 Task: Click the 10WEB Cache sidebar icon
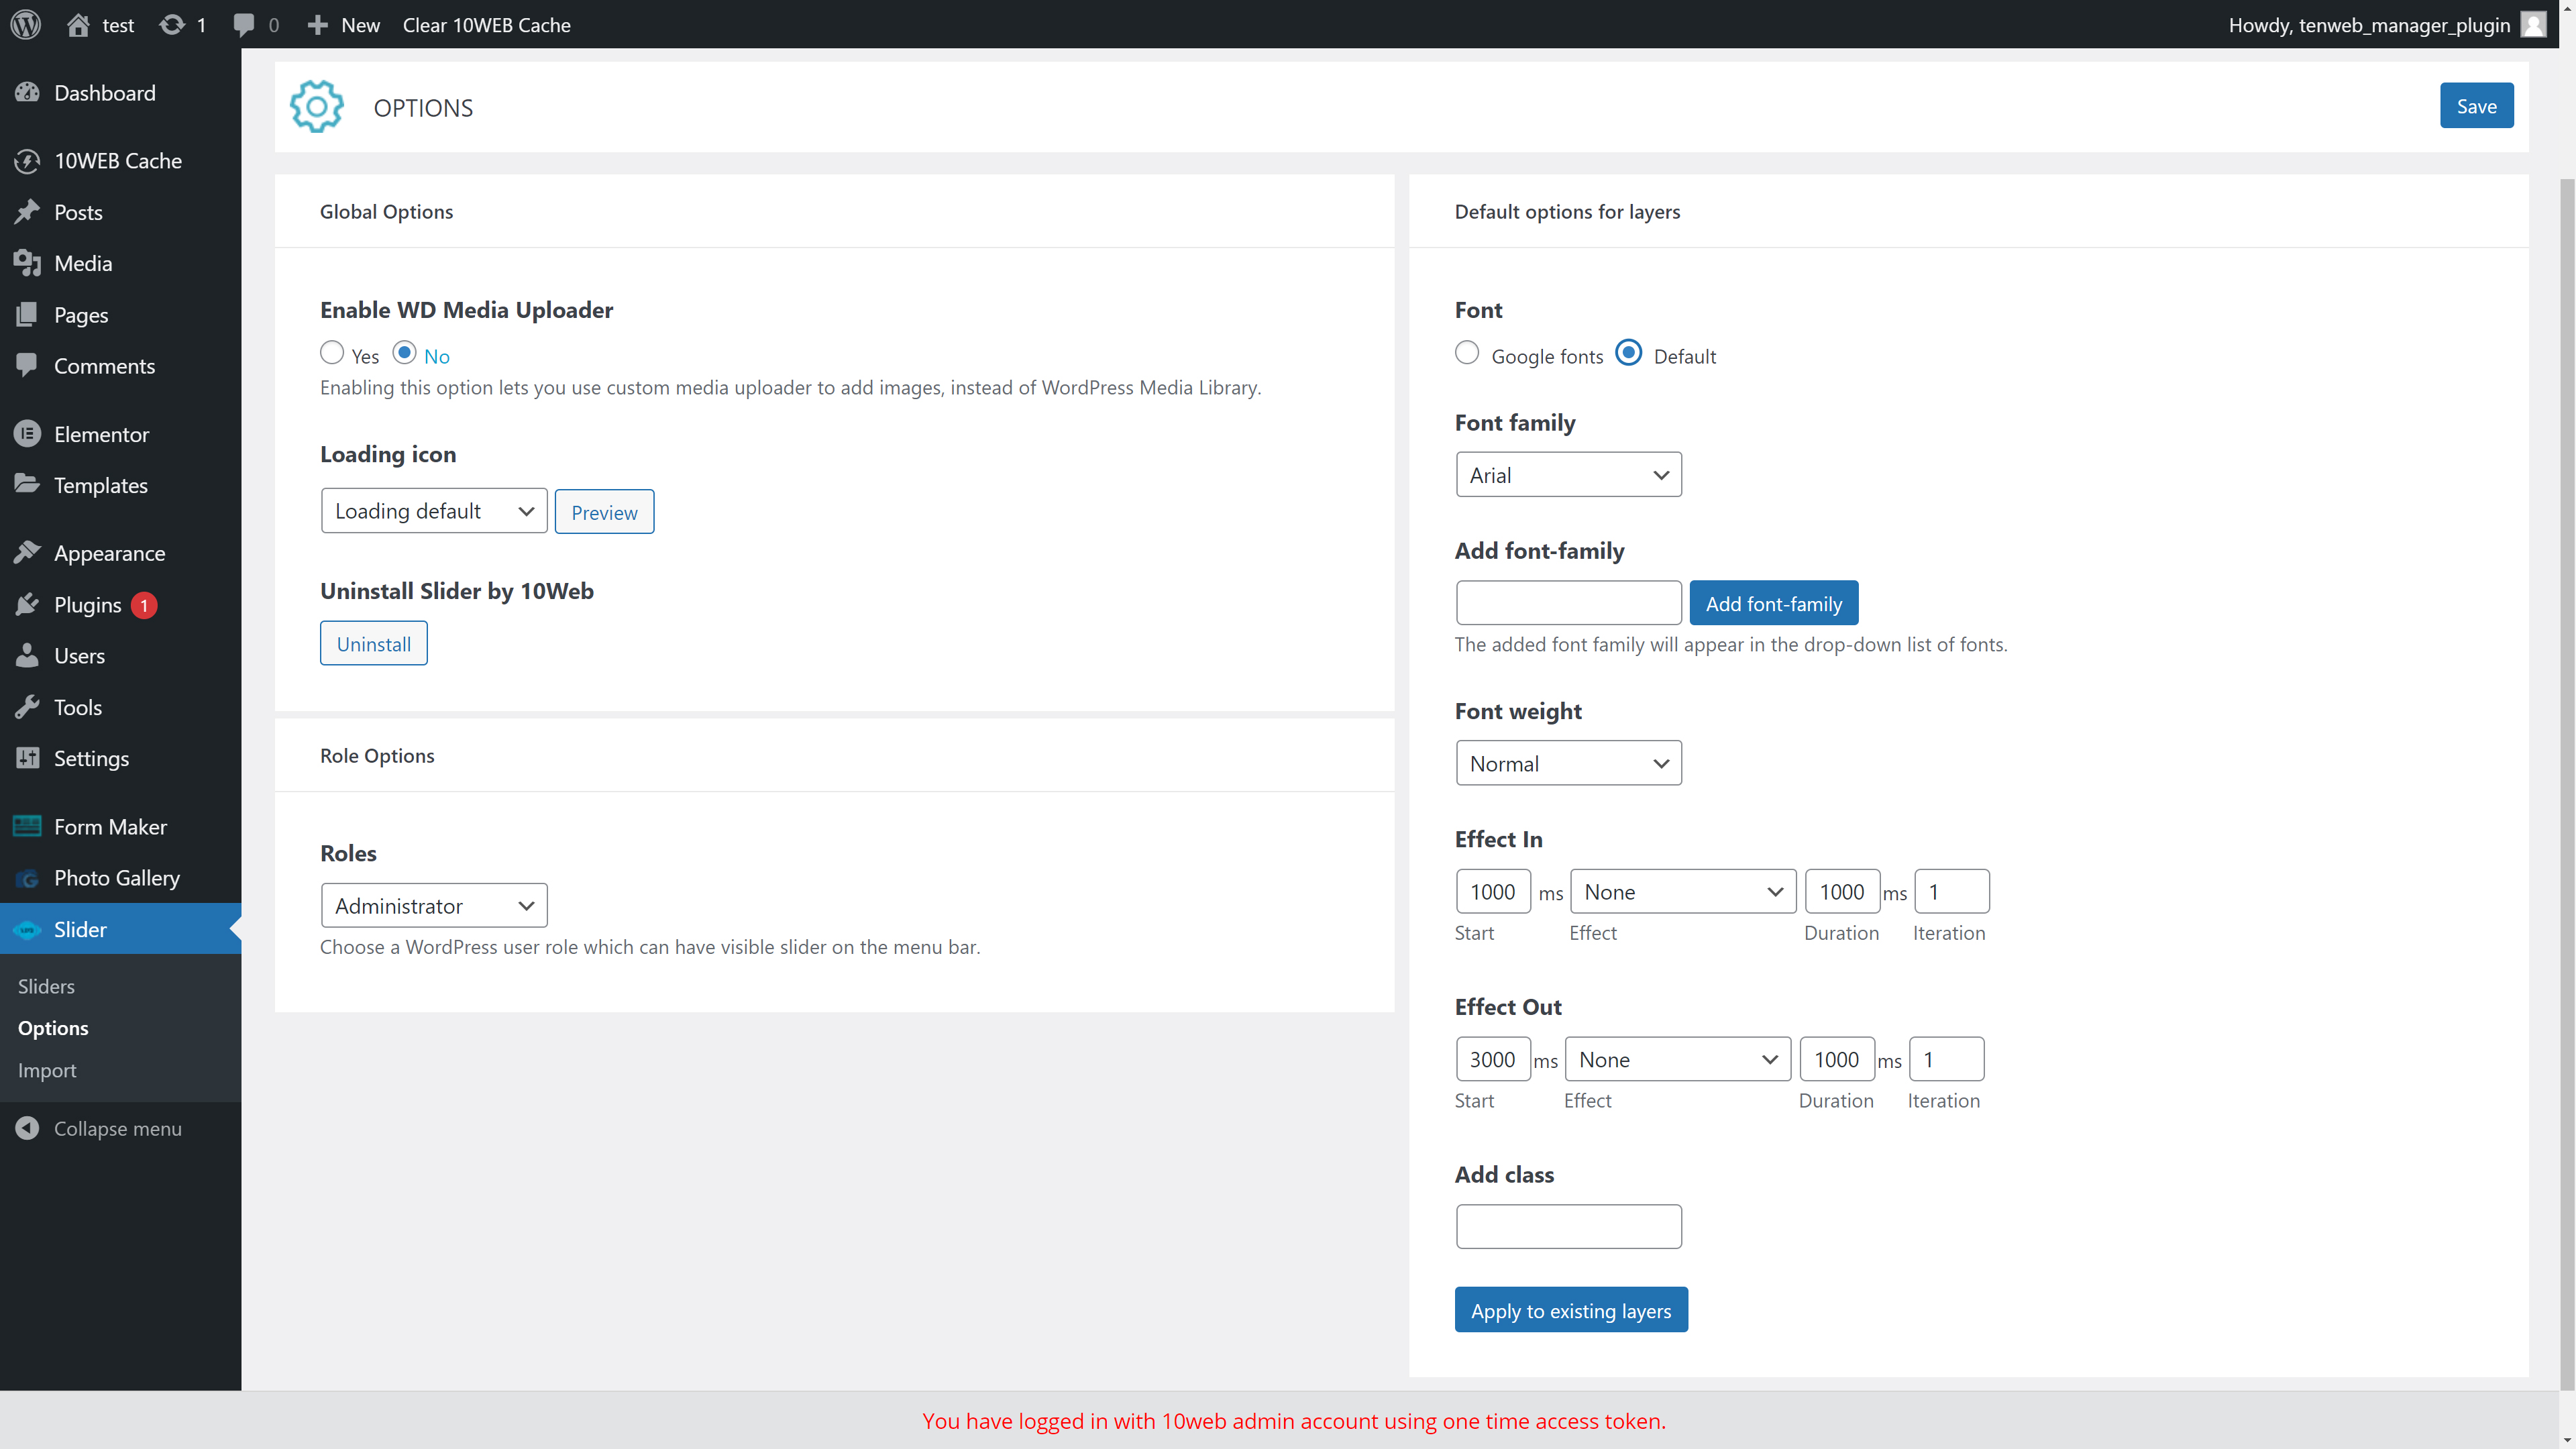(x=27, y=160)
